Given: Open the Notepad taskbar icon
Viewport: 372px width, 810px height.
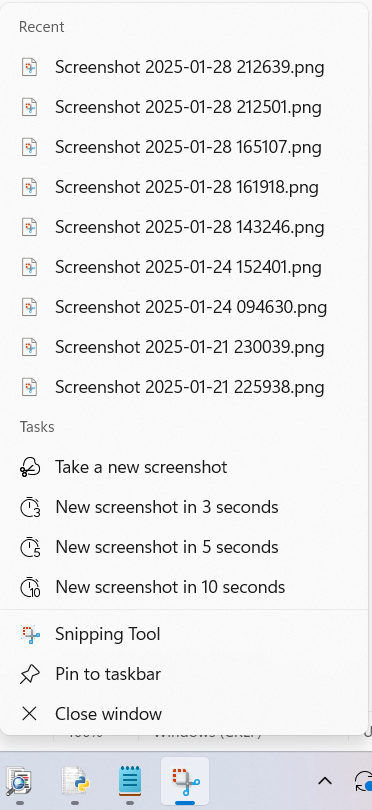Looking at the screenshot, I should coord(130,781).
